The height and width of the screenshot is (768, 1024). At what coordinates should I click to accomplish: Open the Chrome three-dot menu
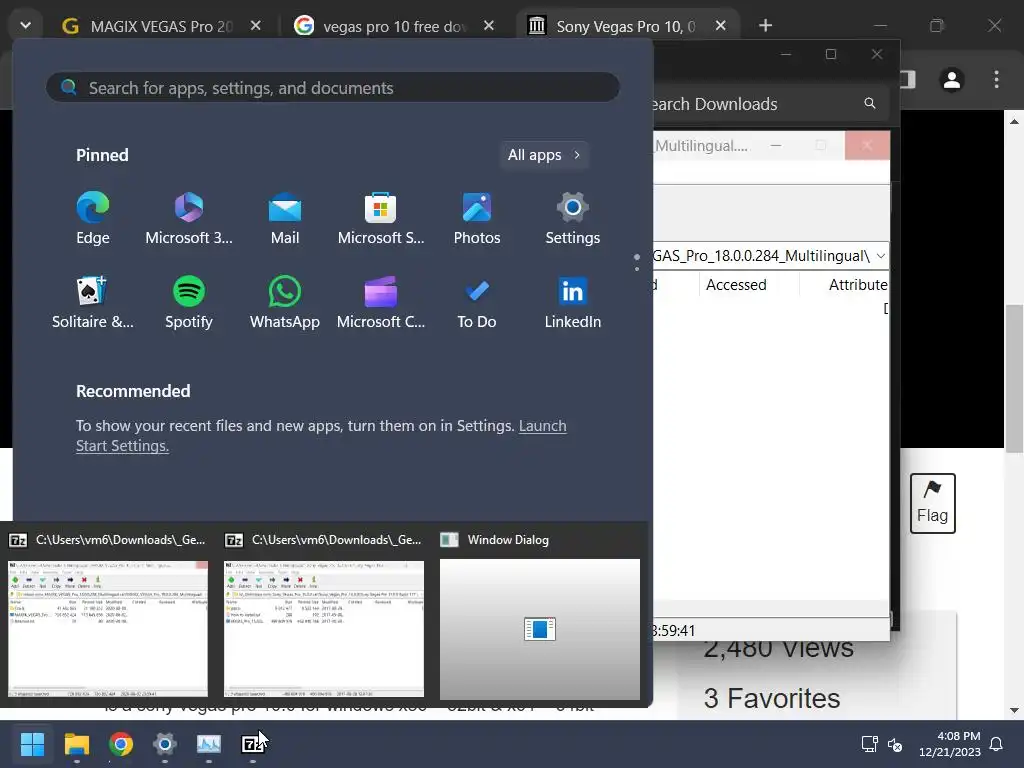point(996,80)
